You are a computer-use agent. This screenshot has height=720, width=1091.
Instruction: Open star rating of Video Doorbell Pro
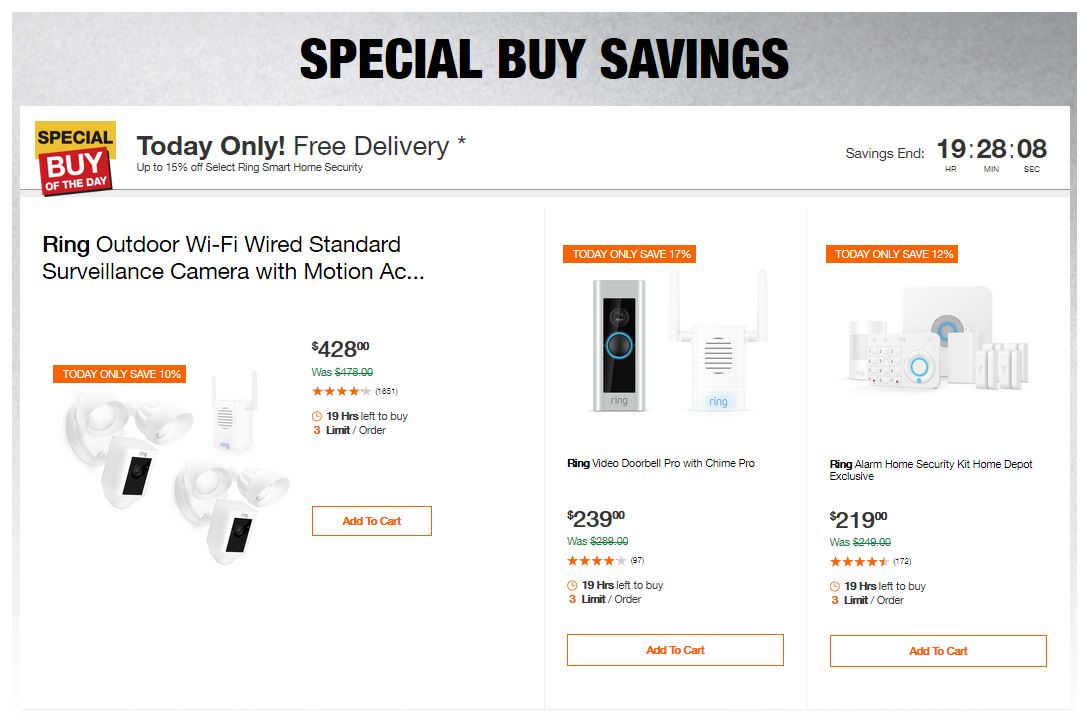point(597,560)
